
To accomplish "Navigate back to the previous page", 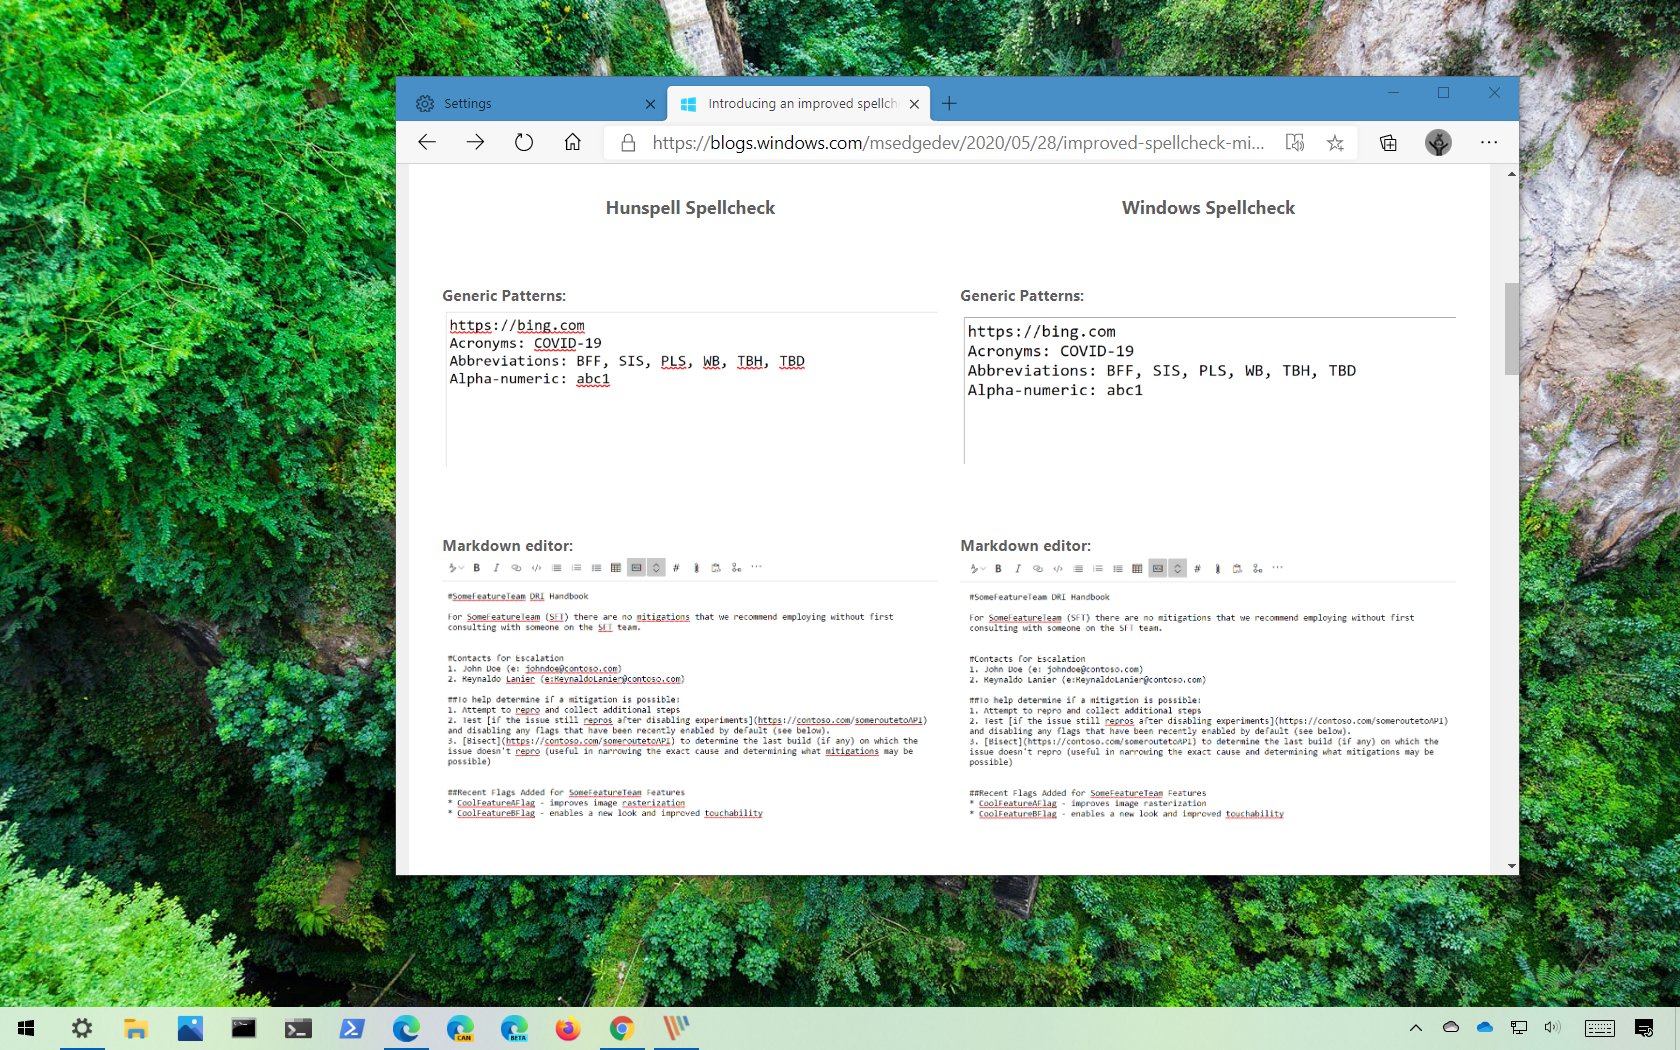I will [x=427, y=142].
